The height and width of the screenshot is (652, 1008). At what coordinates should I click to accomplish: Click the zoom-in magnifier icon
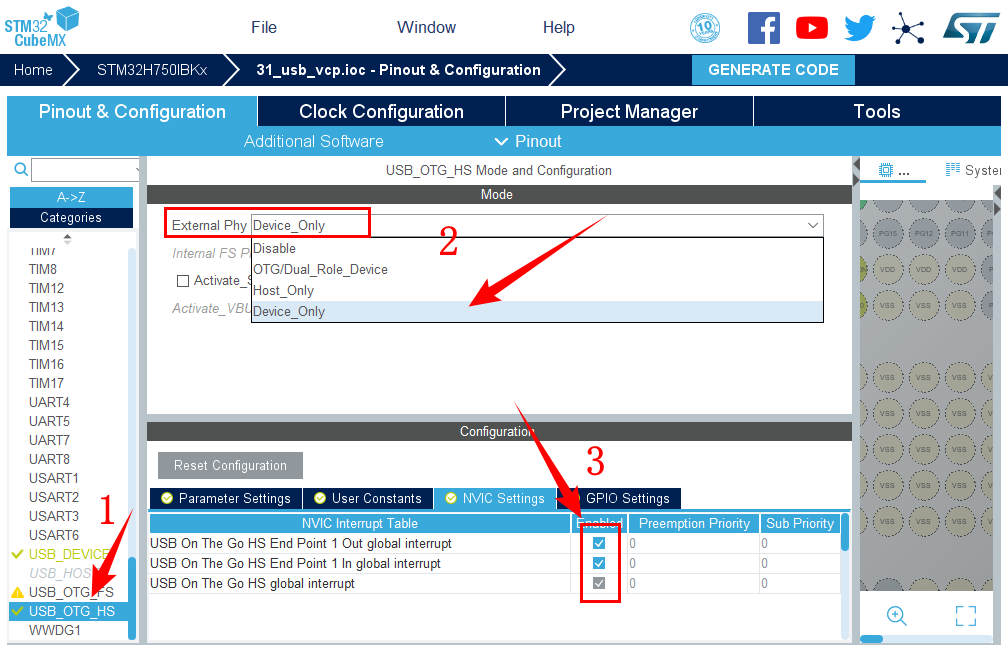896,616
